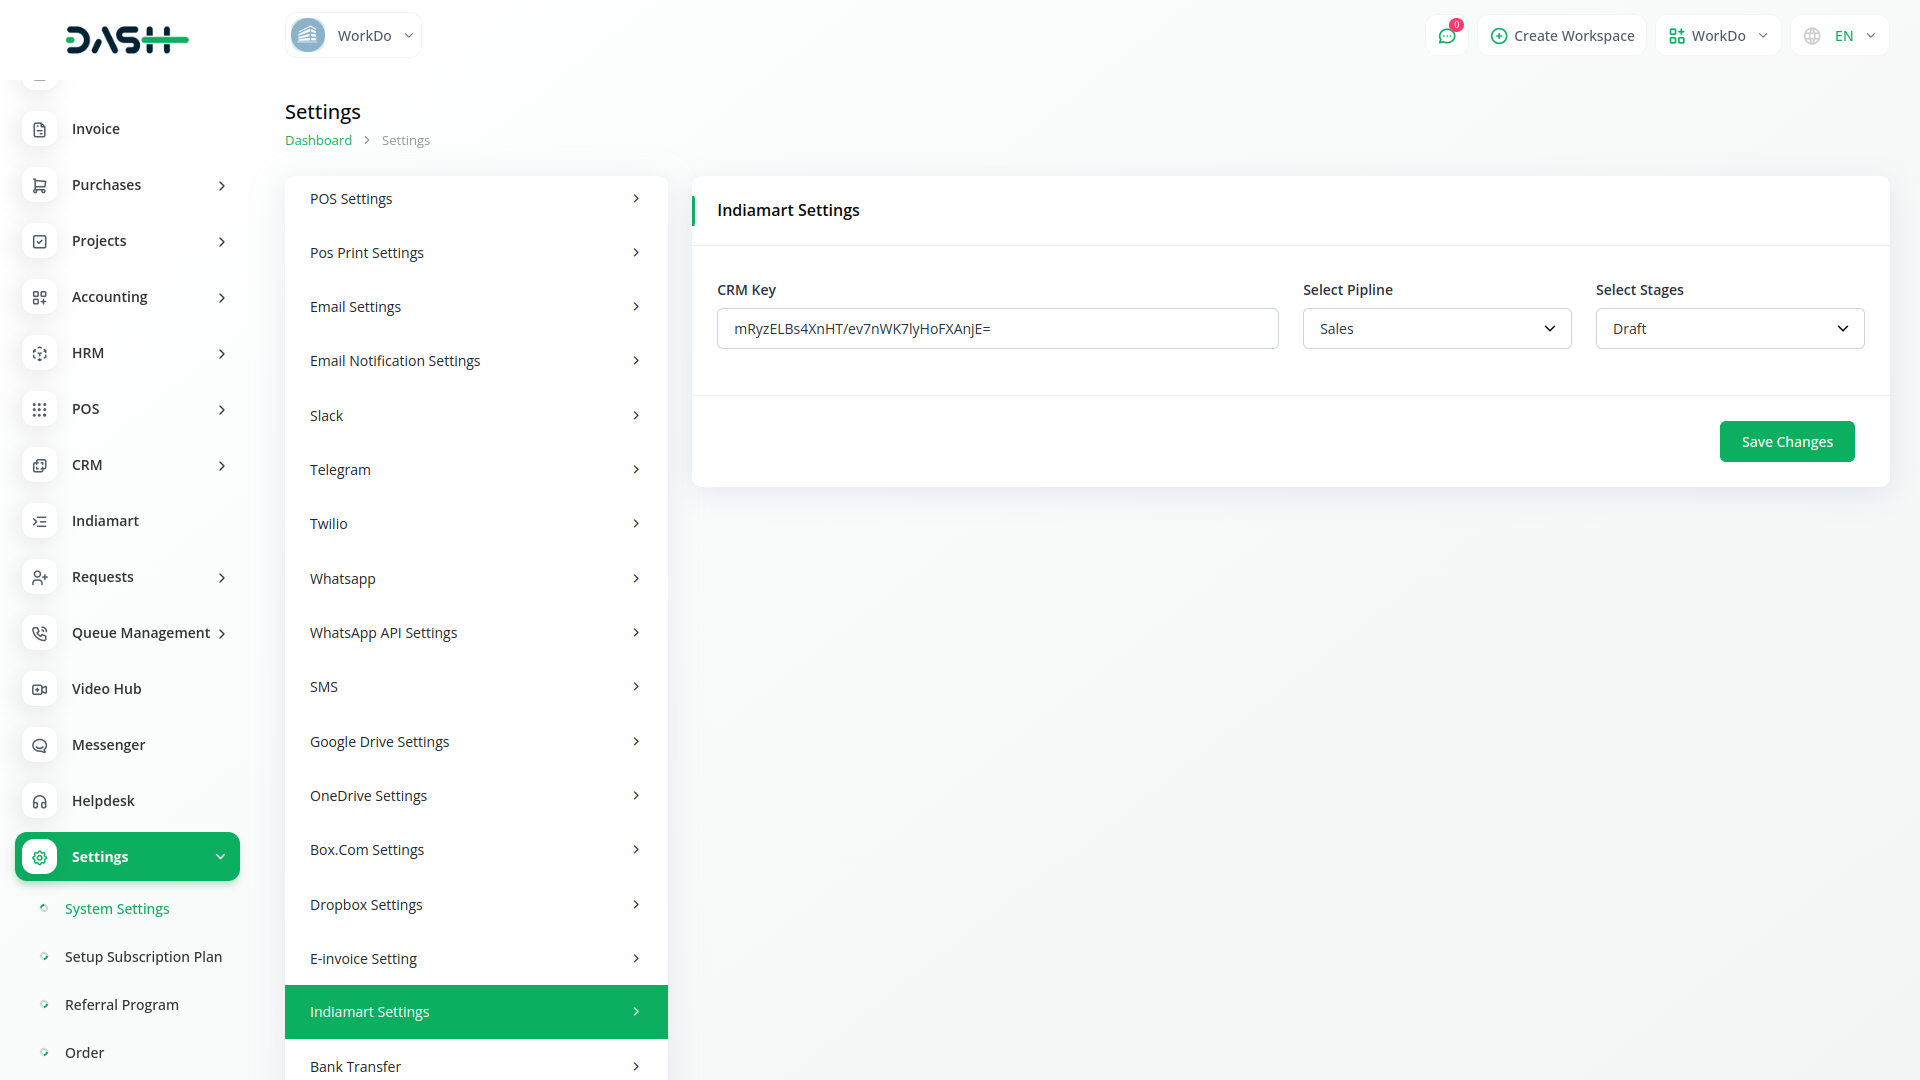Click the Helpdesk headset icon

click(40, 801)
